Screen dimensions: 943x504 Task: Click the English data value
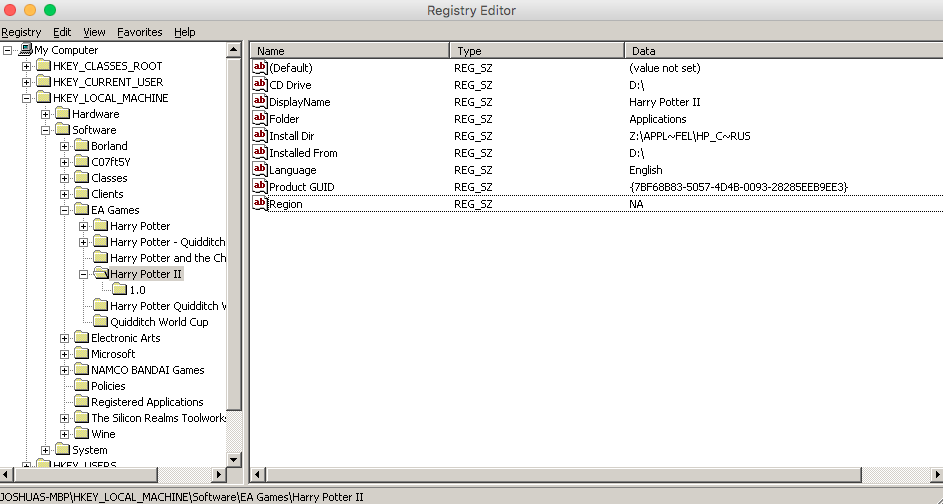[646, 170]
